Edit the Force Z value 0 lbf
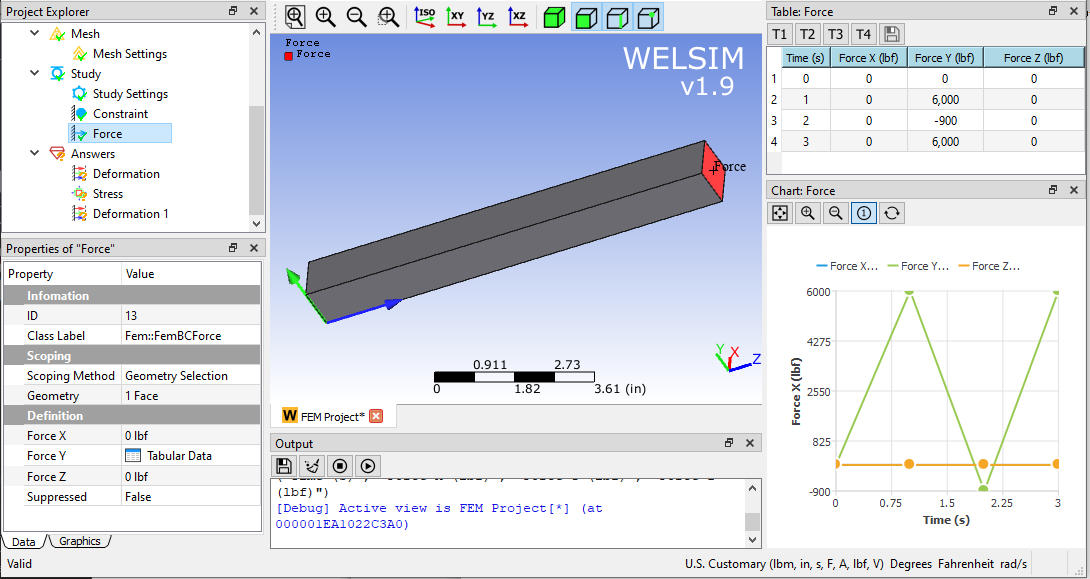Viewport: 1090px width, 579px height. [191, 477]
